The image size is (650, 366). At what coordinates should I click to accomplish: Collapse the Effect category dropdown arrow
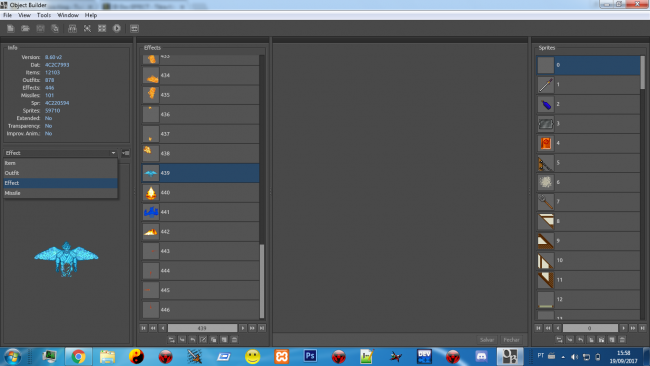(x=113, y=153)
